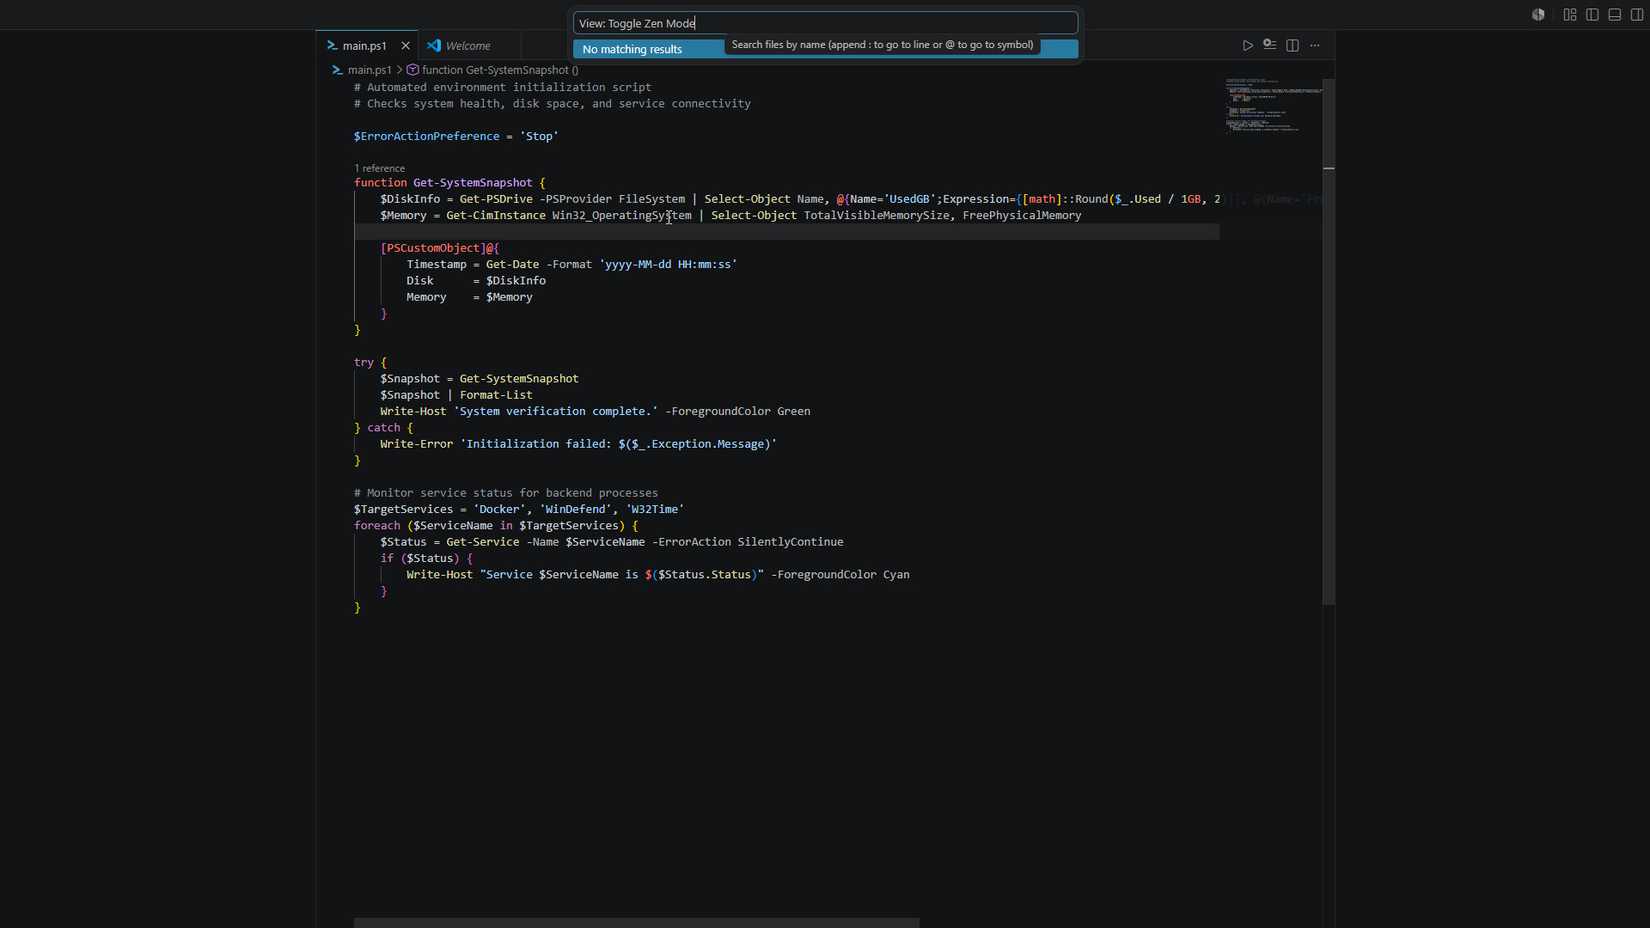The image size is (1650, 928).
Task: Click main.ps1 in the breadcrumb
Action: click(x=369, y=70)
